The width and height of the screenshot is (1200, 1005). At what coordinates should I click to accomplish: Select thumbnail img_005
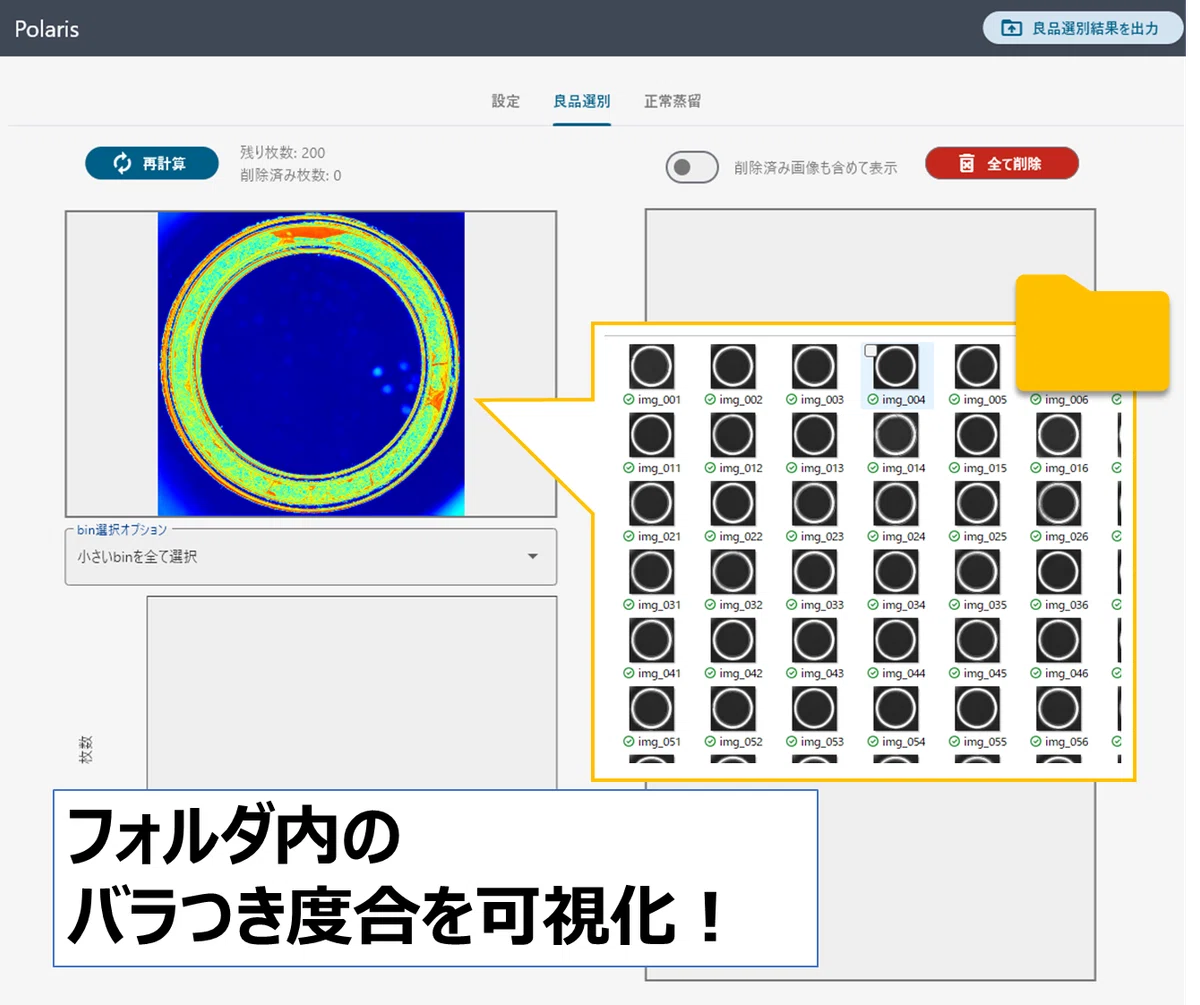tap(978, 367)
